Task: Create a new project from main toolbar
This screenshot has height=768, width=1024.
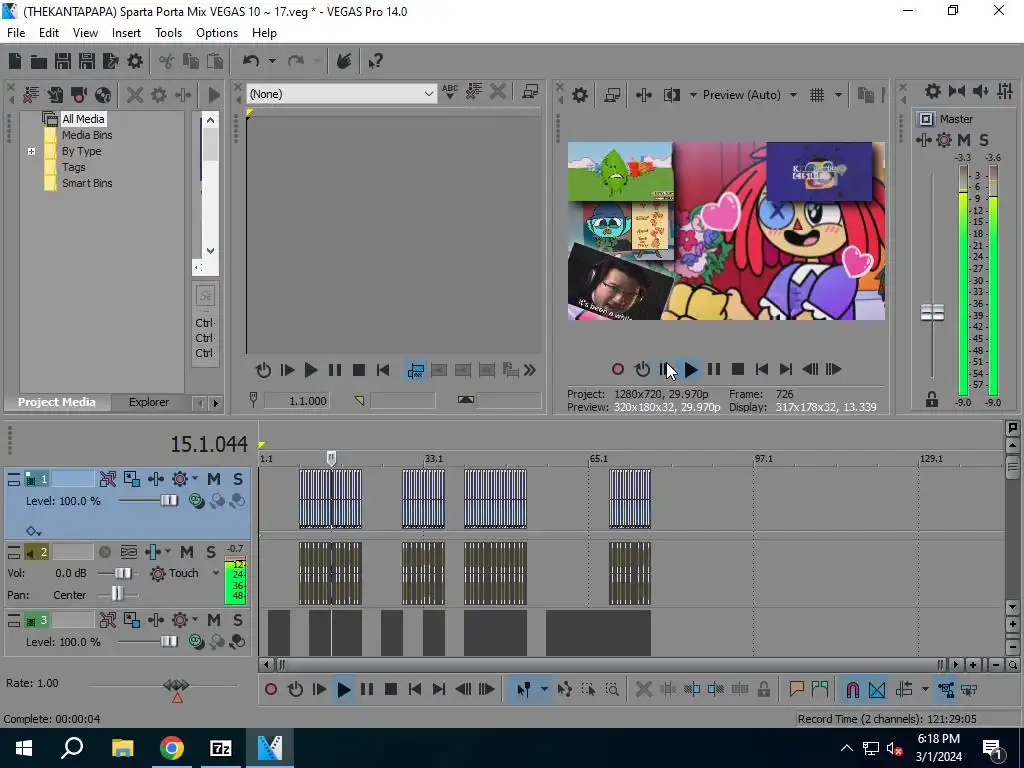Action: click(15, 61)
